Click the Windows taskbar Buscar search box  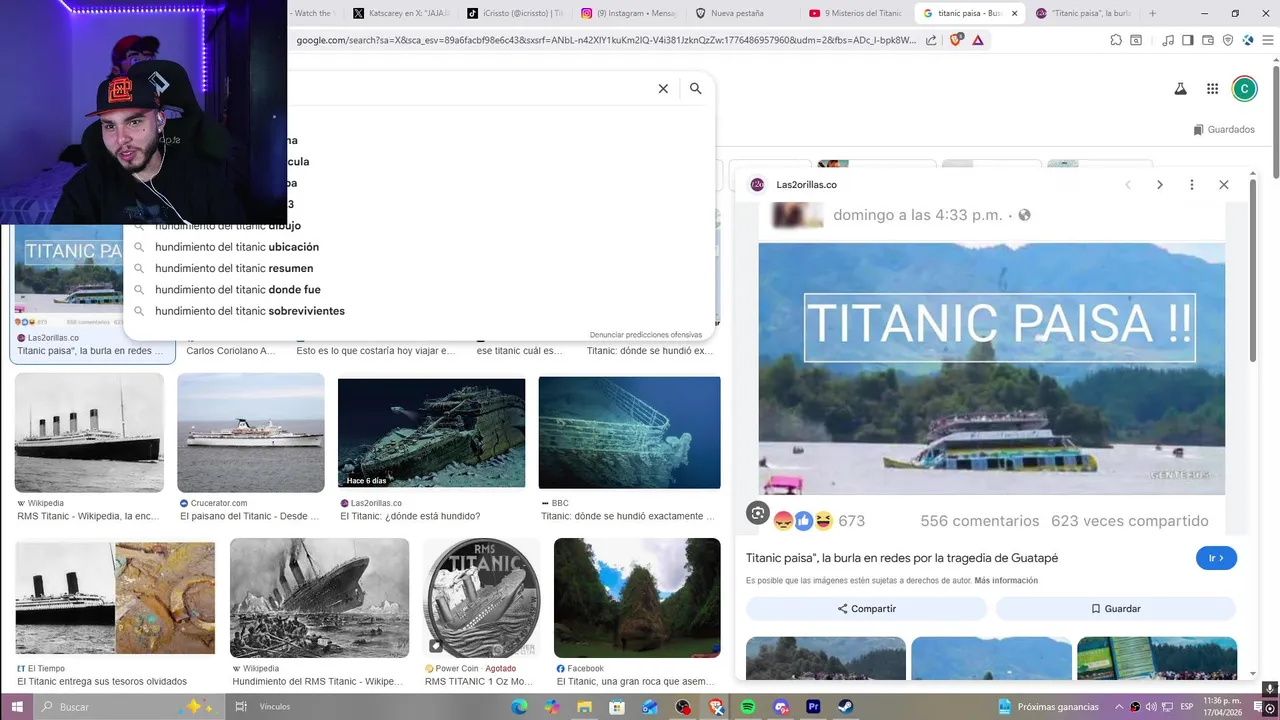tap(130, 707)
